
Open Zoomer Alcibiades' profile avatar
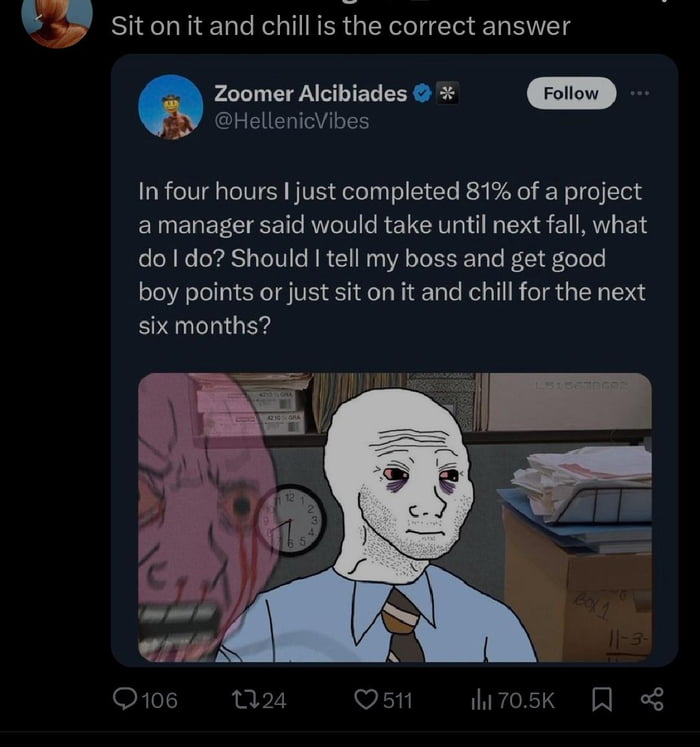[x=171, y=107]
